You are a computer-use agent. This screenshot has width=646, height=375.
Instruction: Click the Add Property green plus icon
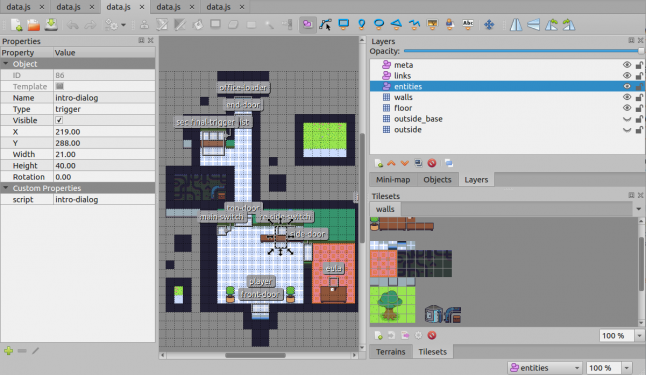click(x=8, y=351)
